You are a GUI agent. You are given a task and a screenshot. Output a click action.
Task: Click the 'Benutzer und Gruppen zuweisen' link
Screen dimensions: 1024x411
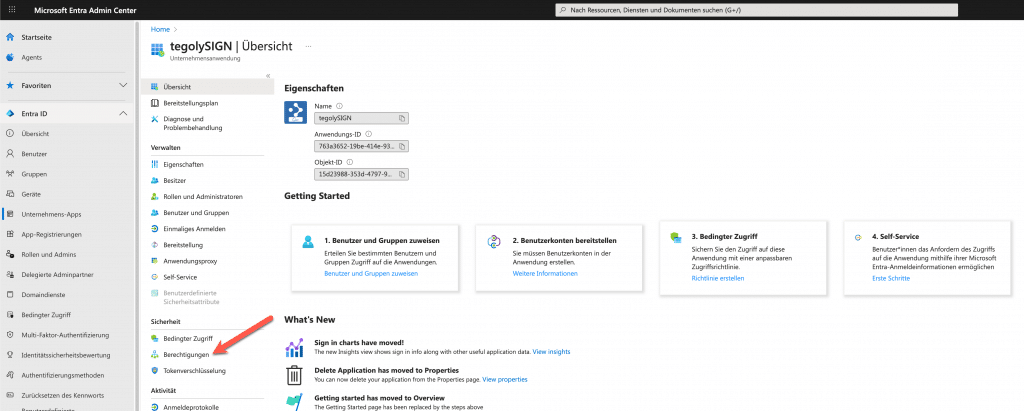371,273
